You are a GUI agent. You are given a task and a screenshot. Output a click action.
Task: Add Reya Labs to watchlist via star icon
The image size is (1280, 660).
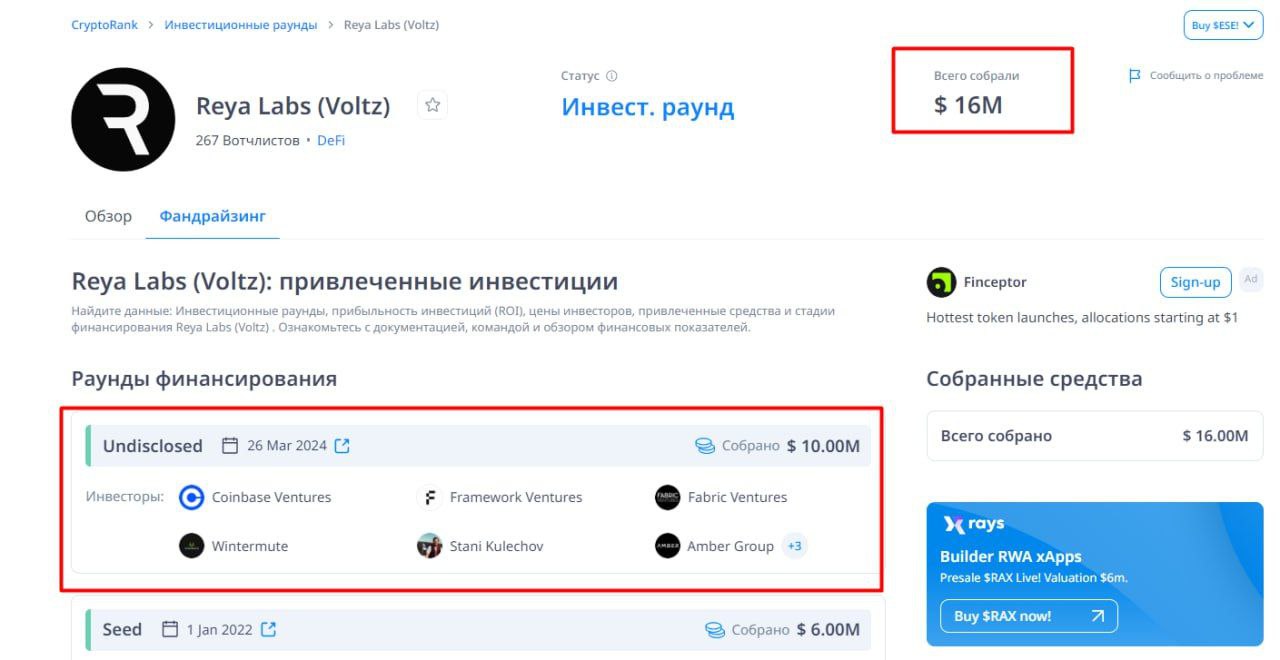(x=432, y=105)
